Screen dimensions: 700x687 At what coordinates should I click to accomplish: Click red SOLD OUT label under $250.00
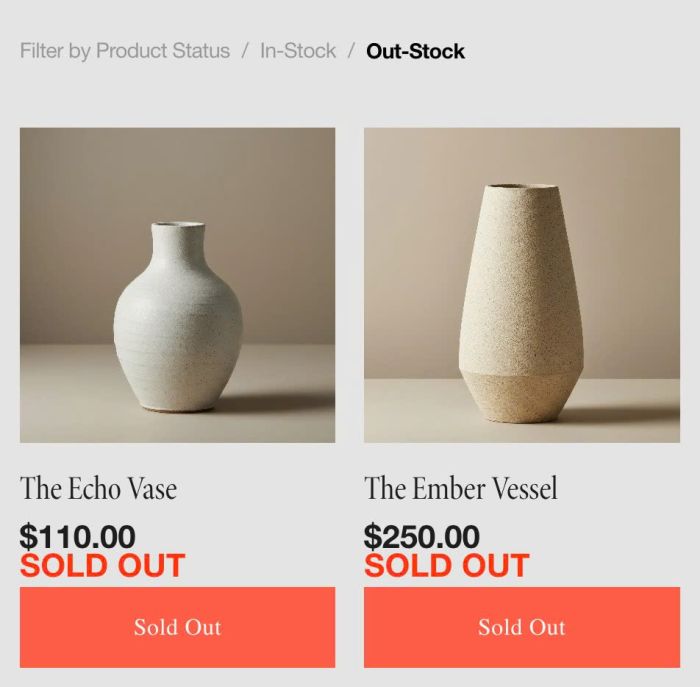pos(447,566)
